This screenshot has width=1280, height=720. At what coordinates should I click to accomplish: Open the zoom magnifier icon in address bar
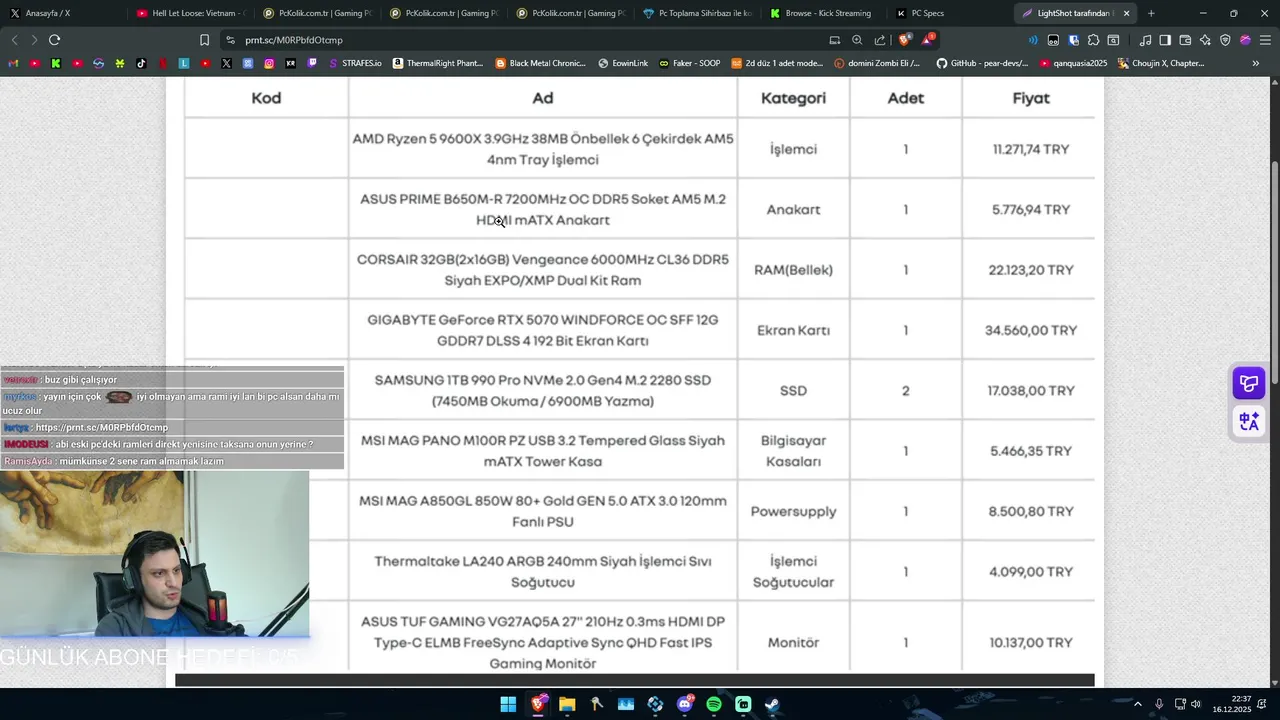click(857, 40)
